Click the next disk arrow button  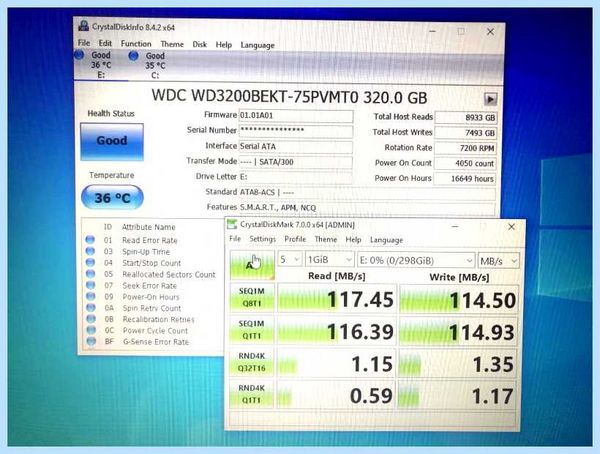click(x=490, y=99)
